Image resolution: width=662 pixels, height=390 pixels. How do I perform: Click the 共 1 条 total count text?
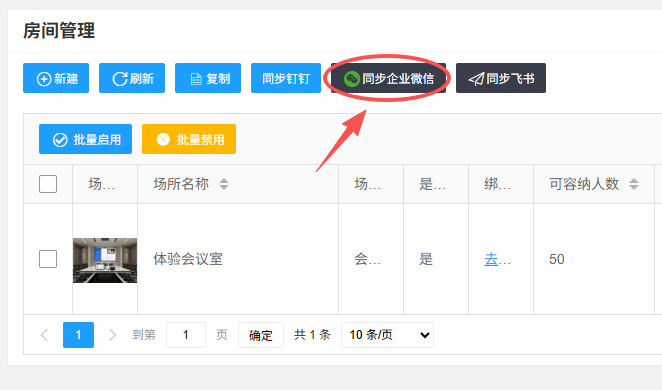pyautogui.click(x=312, y=335)
